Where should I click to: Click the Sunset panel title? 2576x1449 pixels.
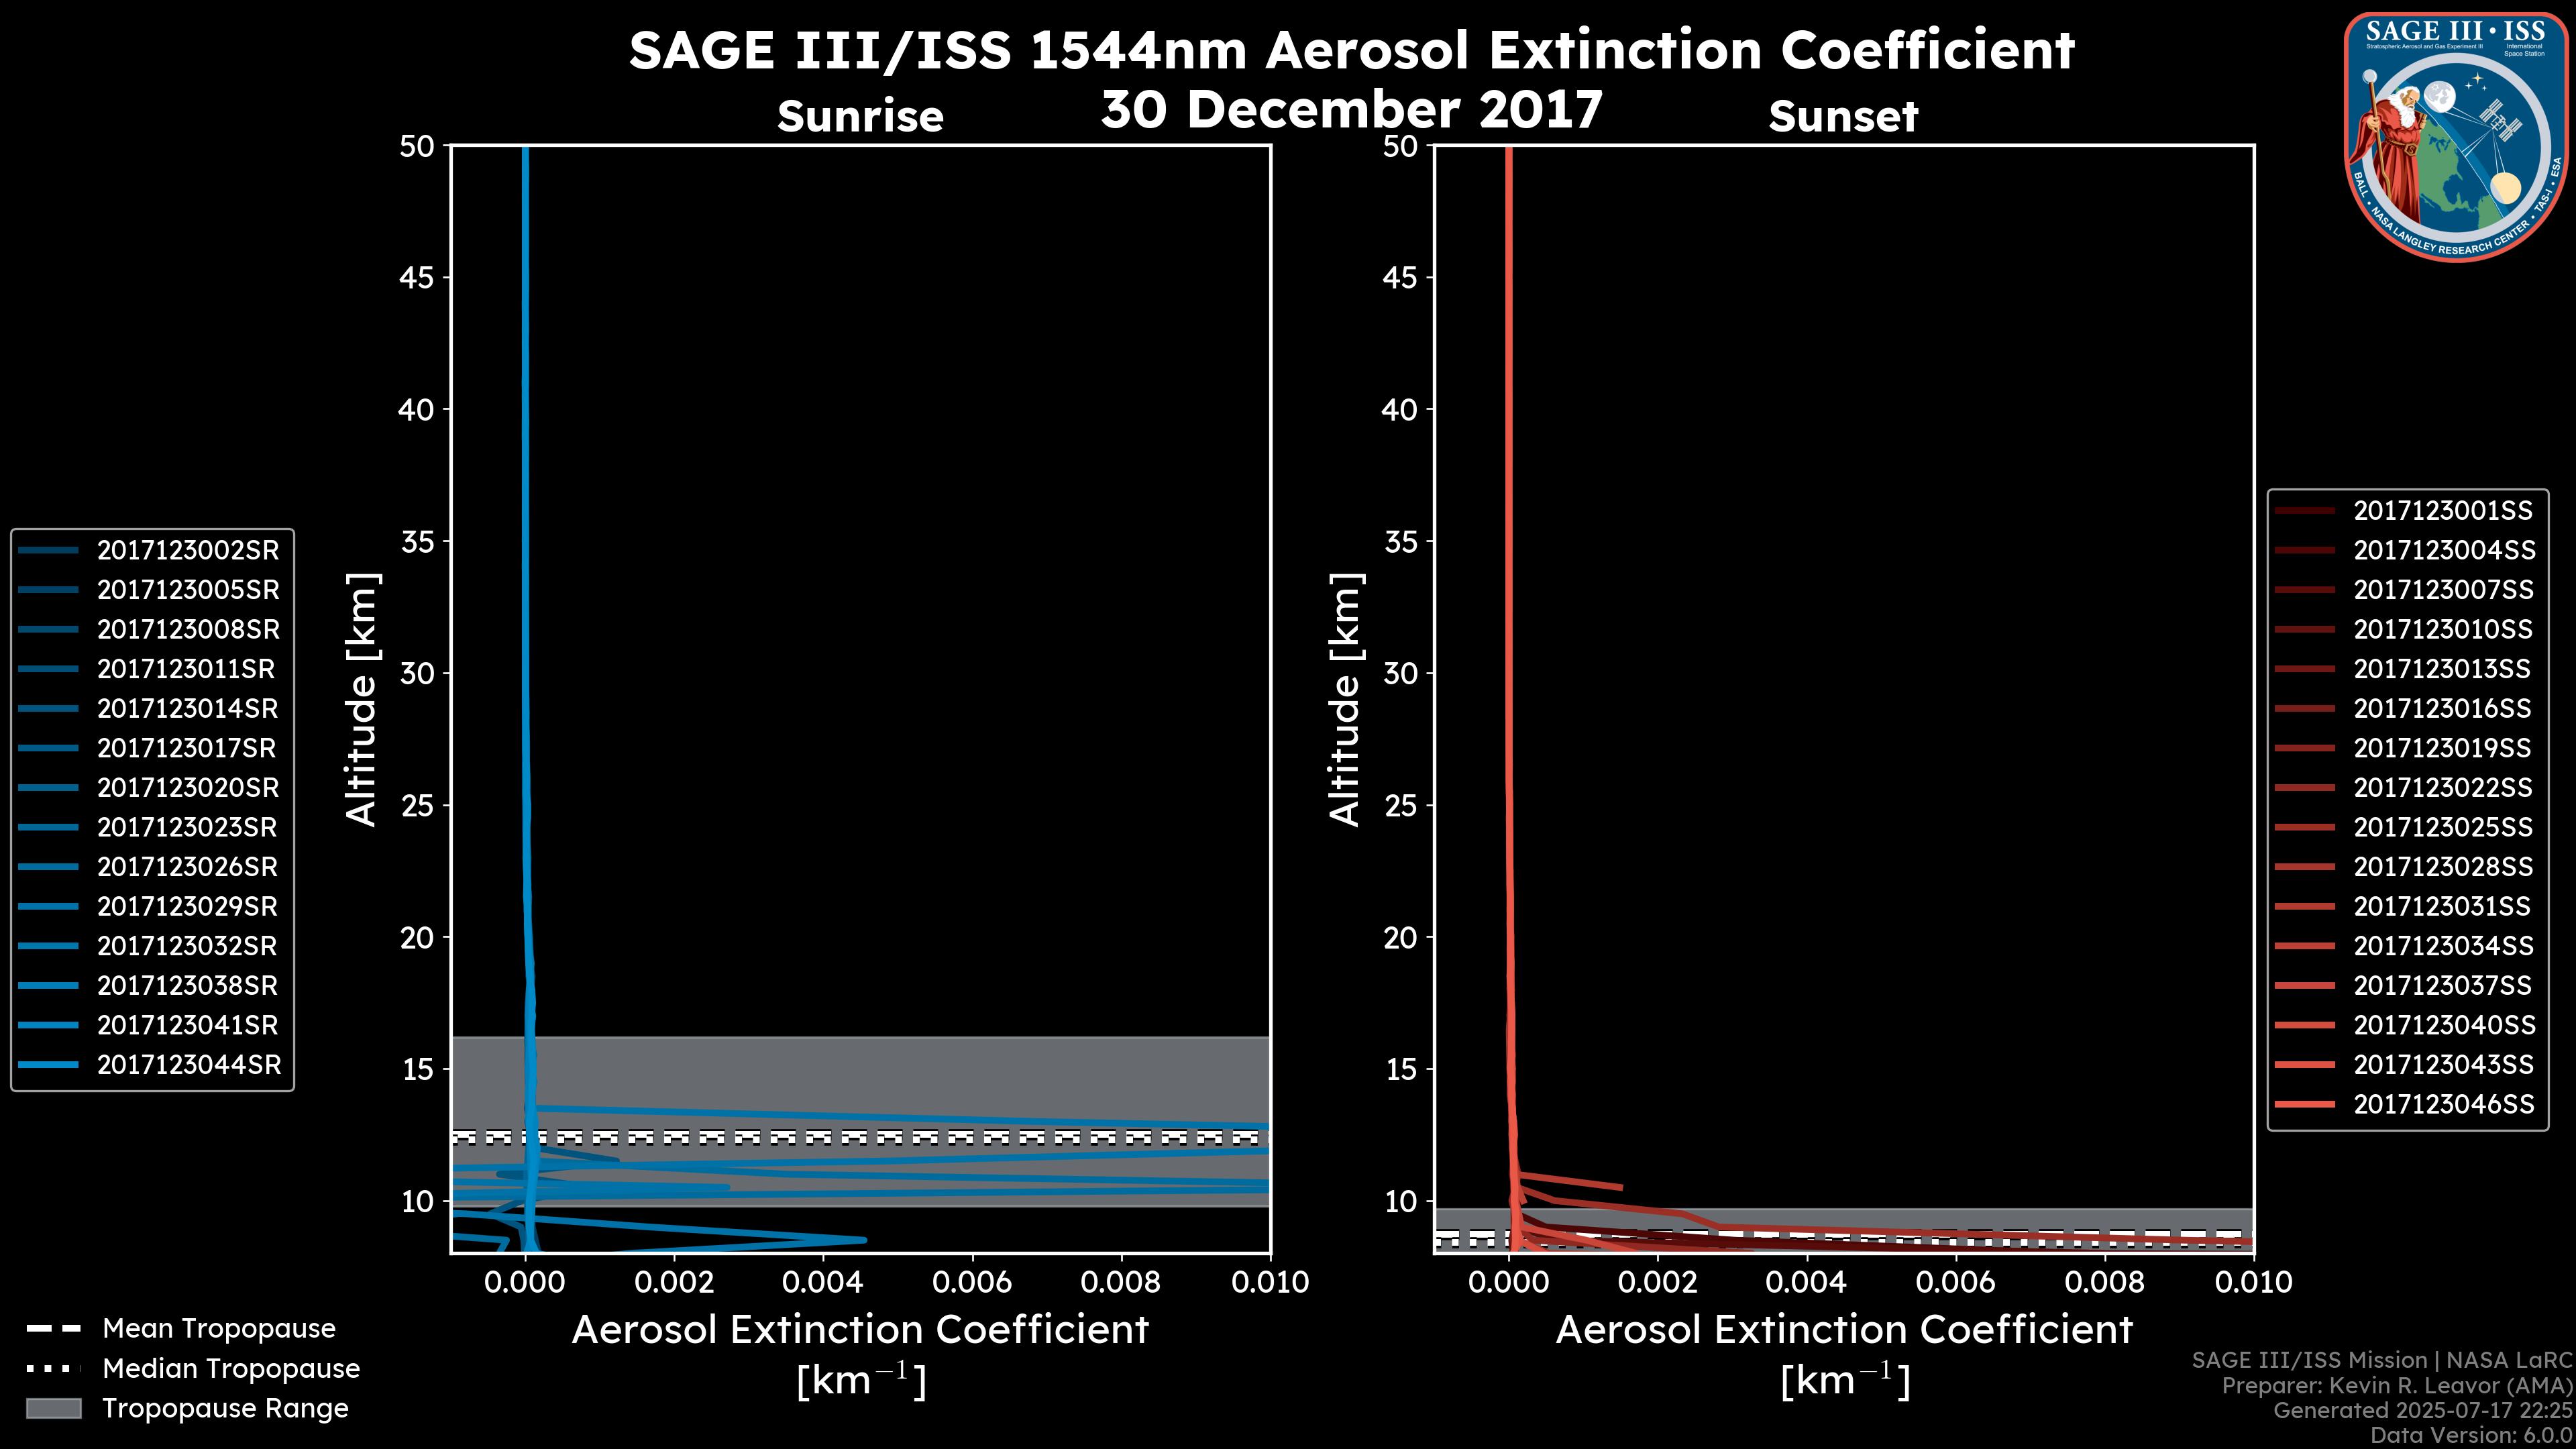click(1842, 117)
